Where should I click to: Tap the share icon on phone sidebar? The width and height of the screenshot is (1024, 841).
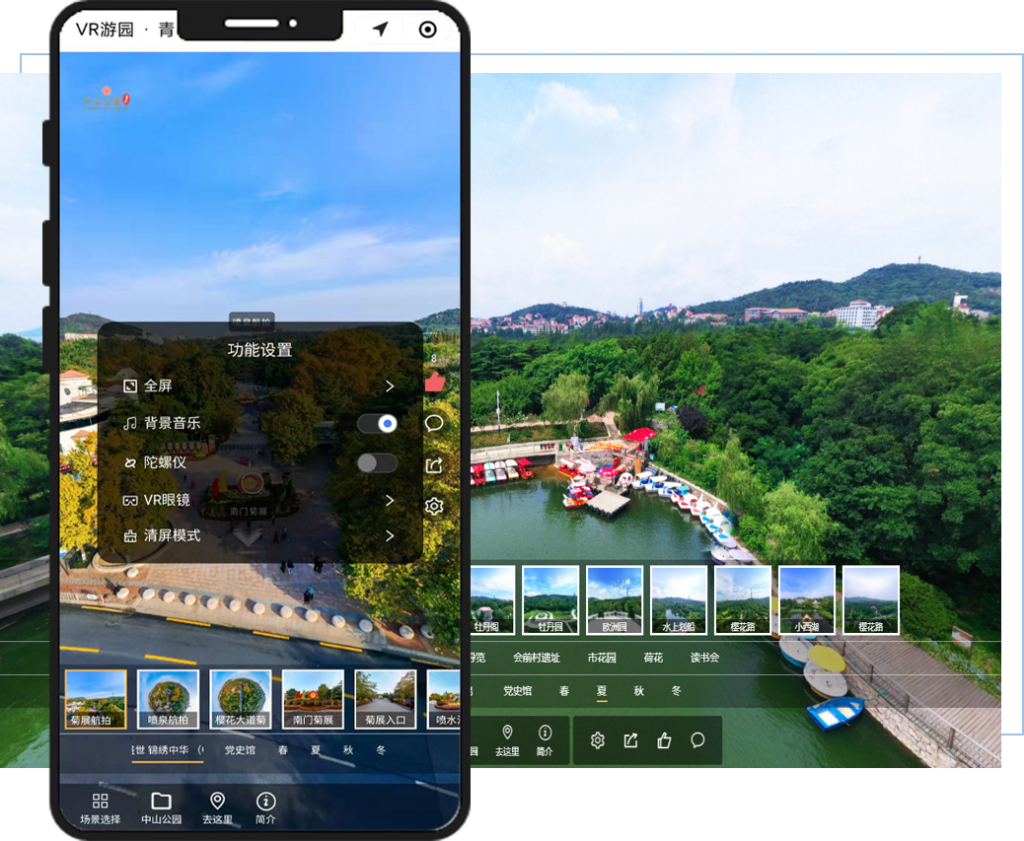tap(434, 465)
